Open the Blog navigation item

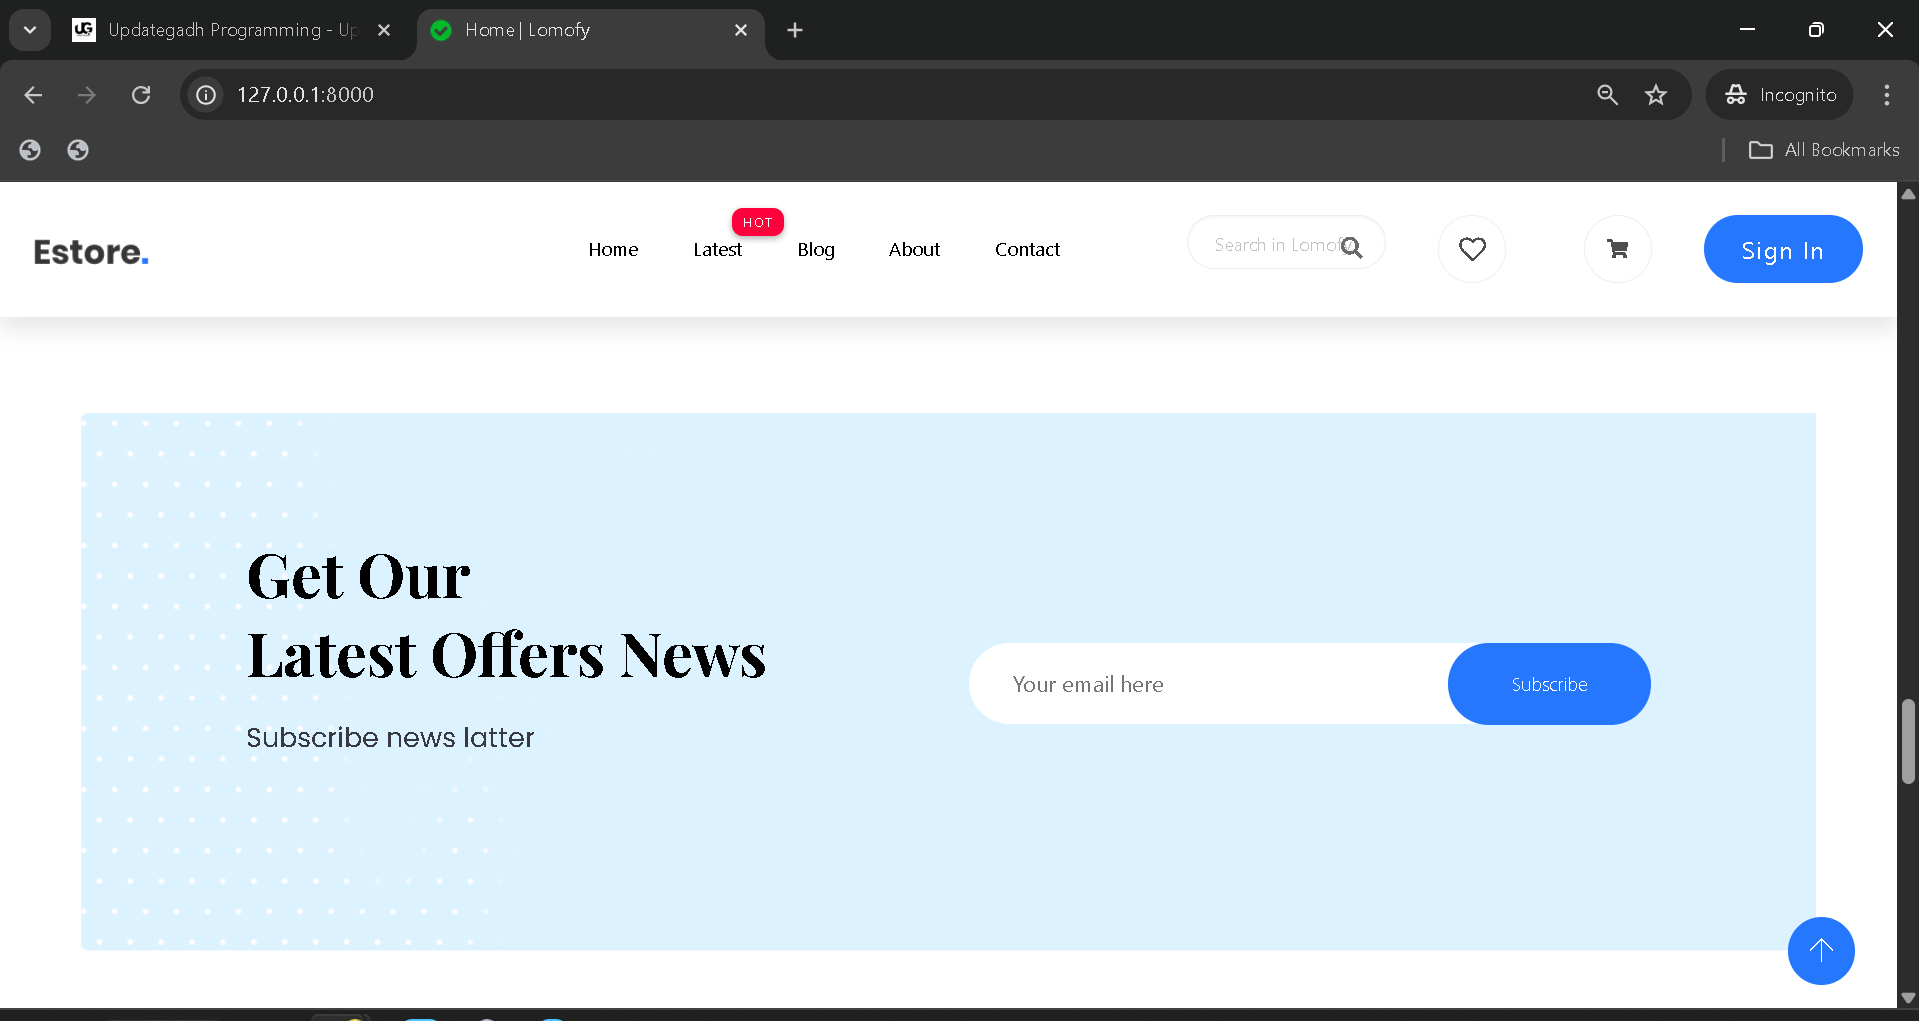tap(815, 249)
